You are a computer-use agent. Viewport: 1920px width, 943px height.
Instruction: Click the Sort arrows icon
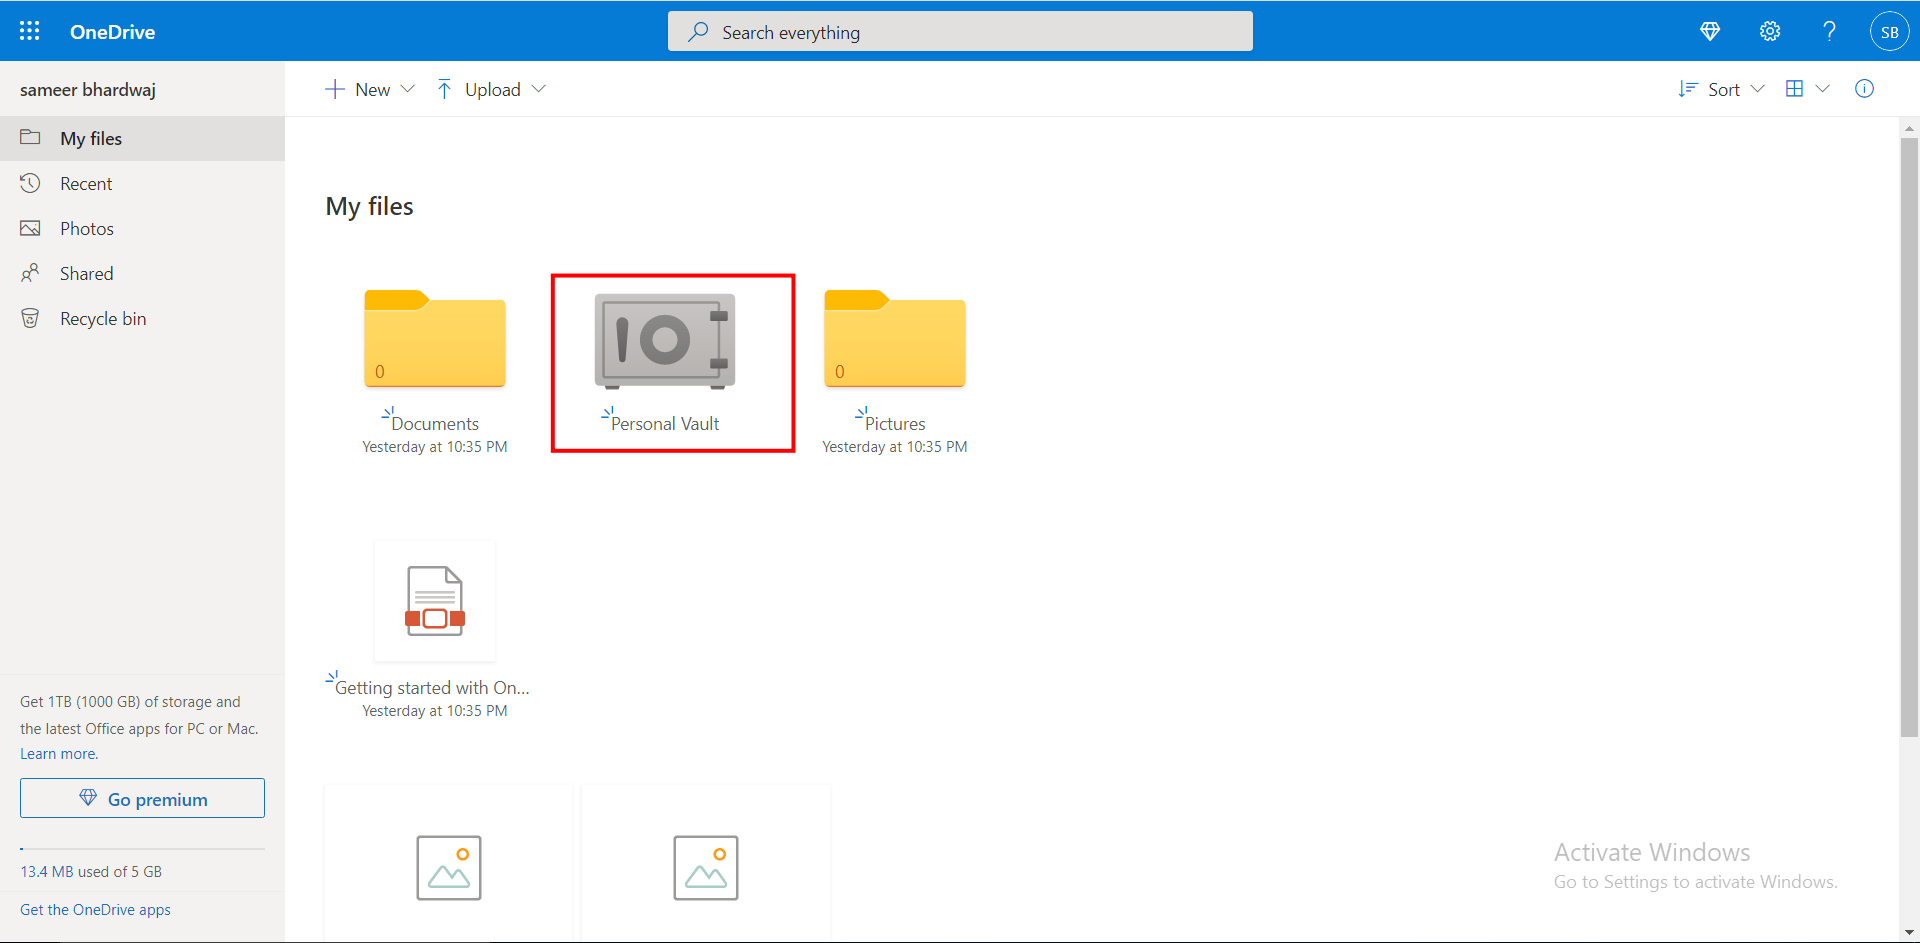(x=1688, y=89)
